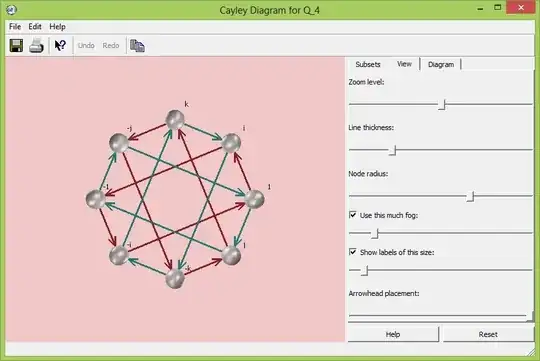This screenshot has height=361, width=540.
Task: Toggle the Use this much fog checkbox
Action: (x=353, y=215)
